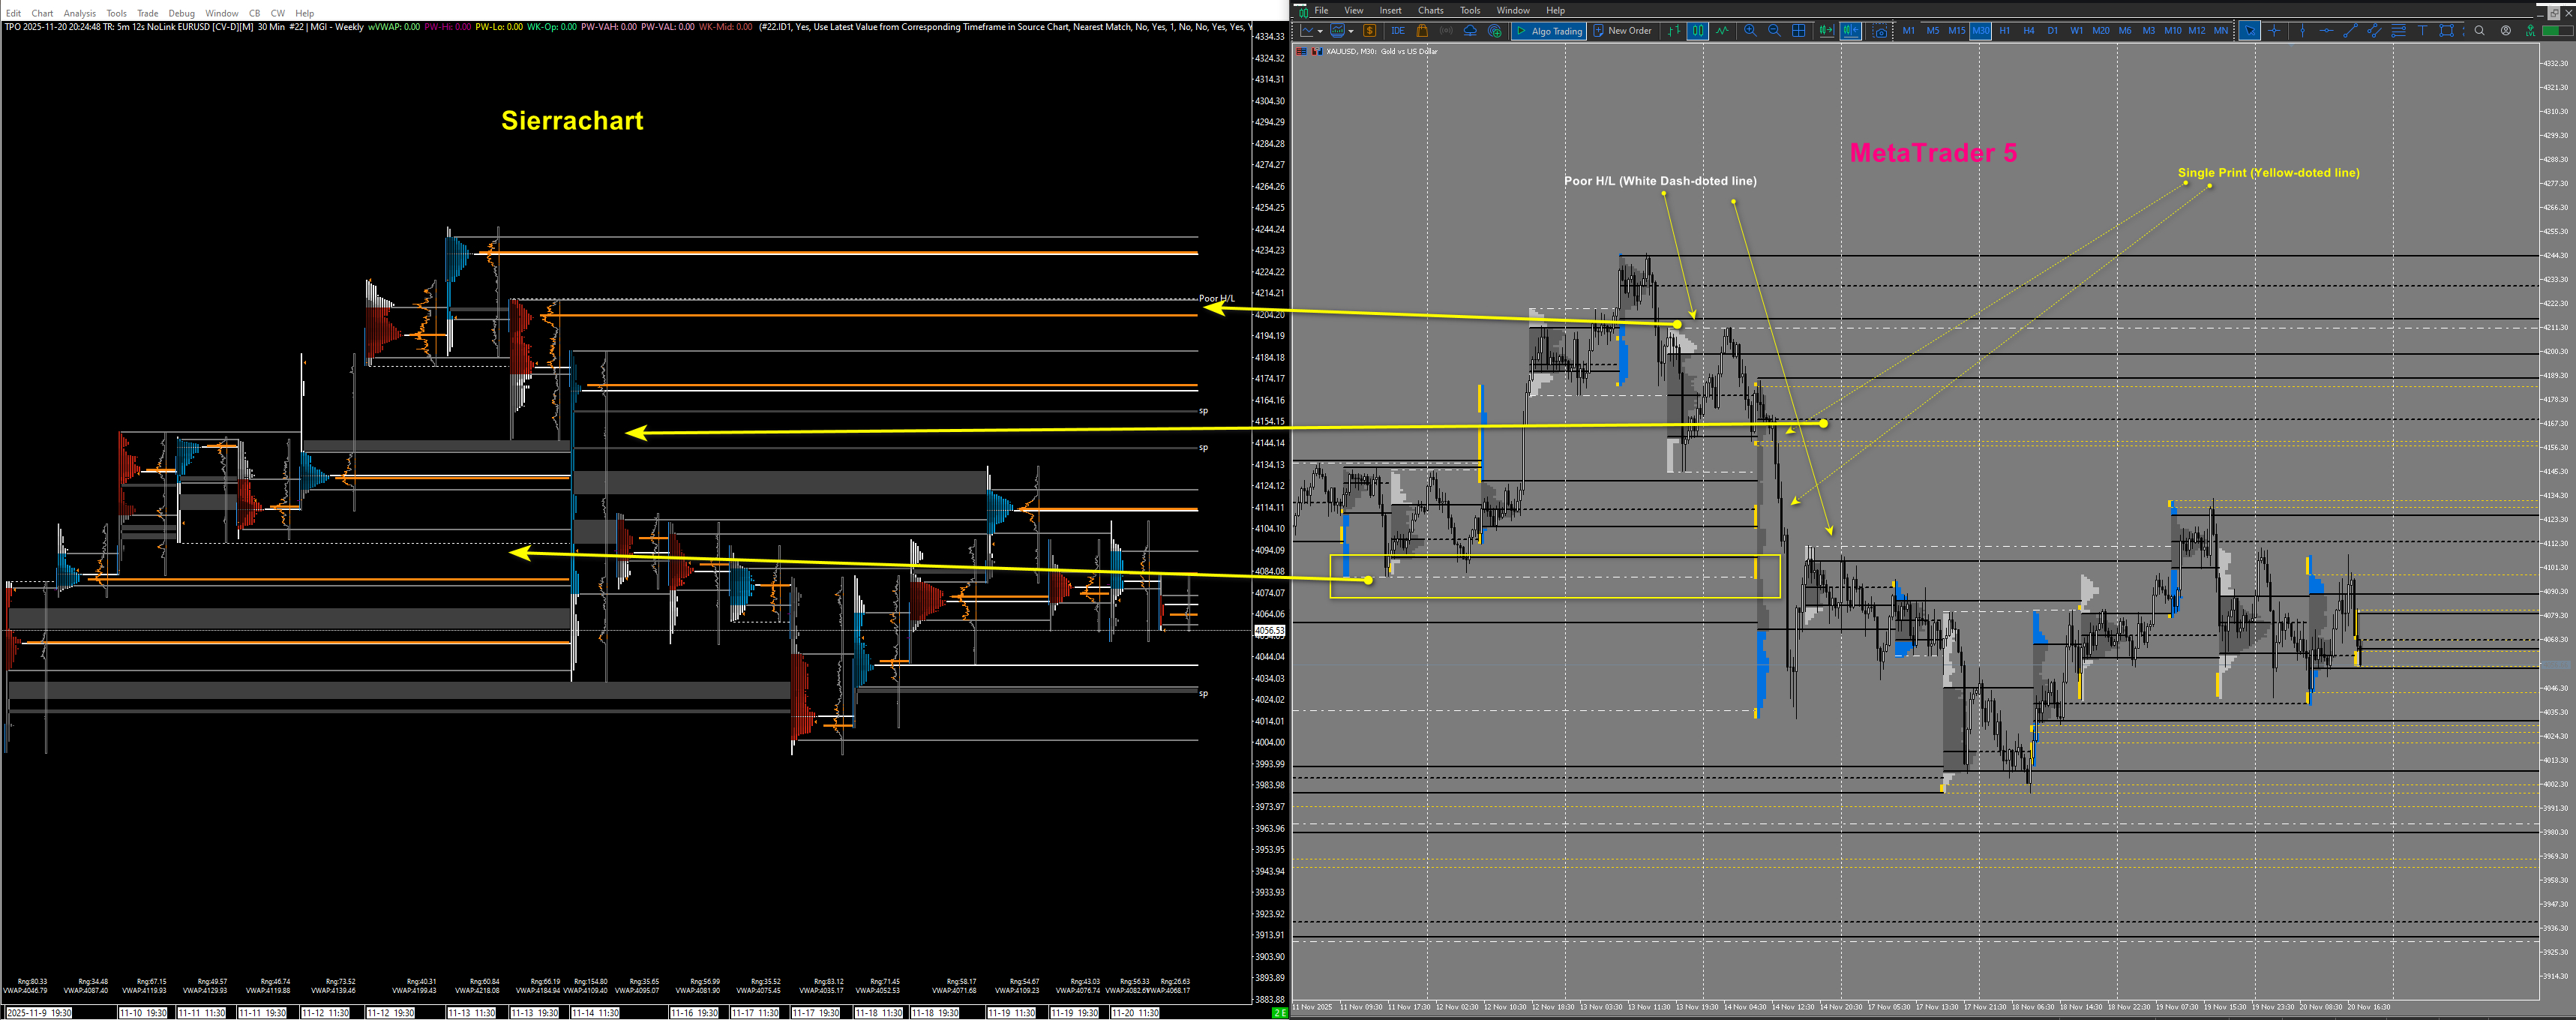
Task: Toggle auto-scroll chart to latest bar
Action: (x=1826, y=31)
